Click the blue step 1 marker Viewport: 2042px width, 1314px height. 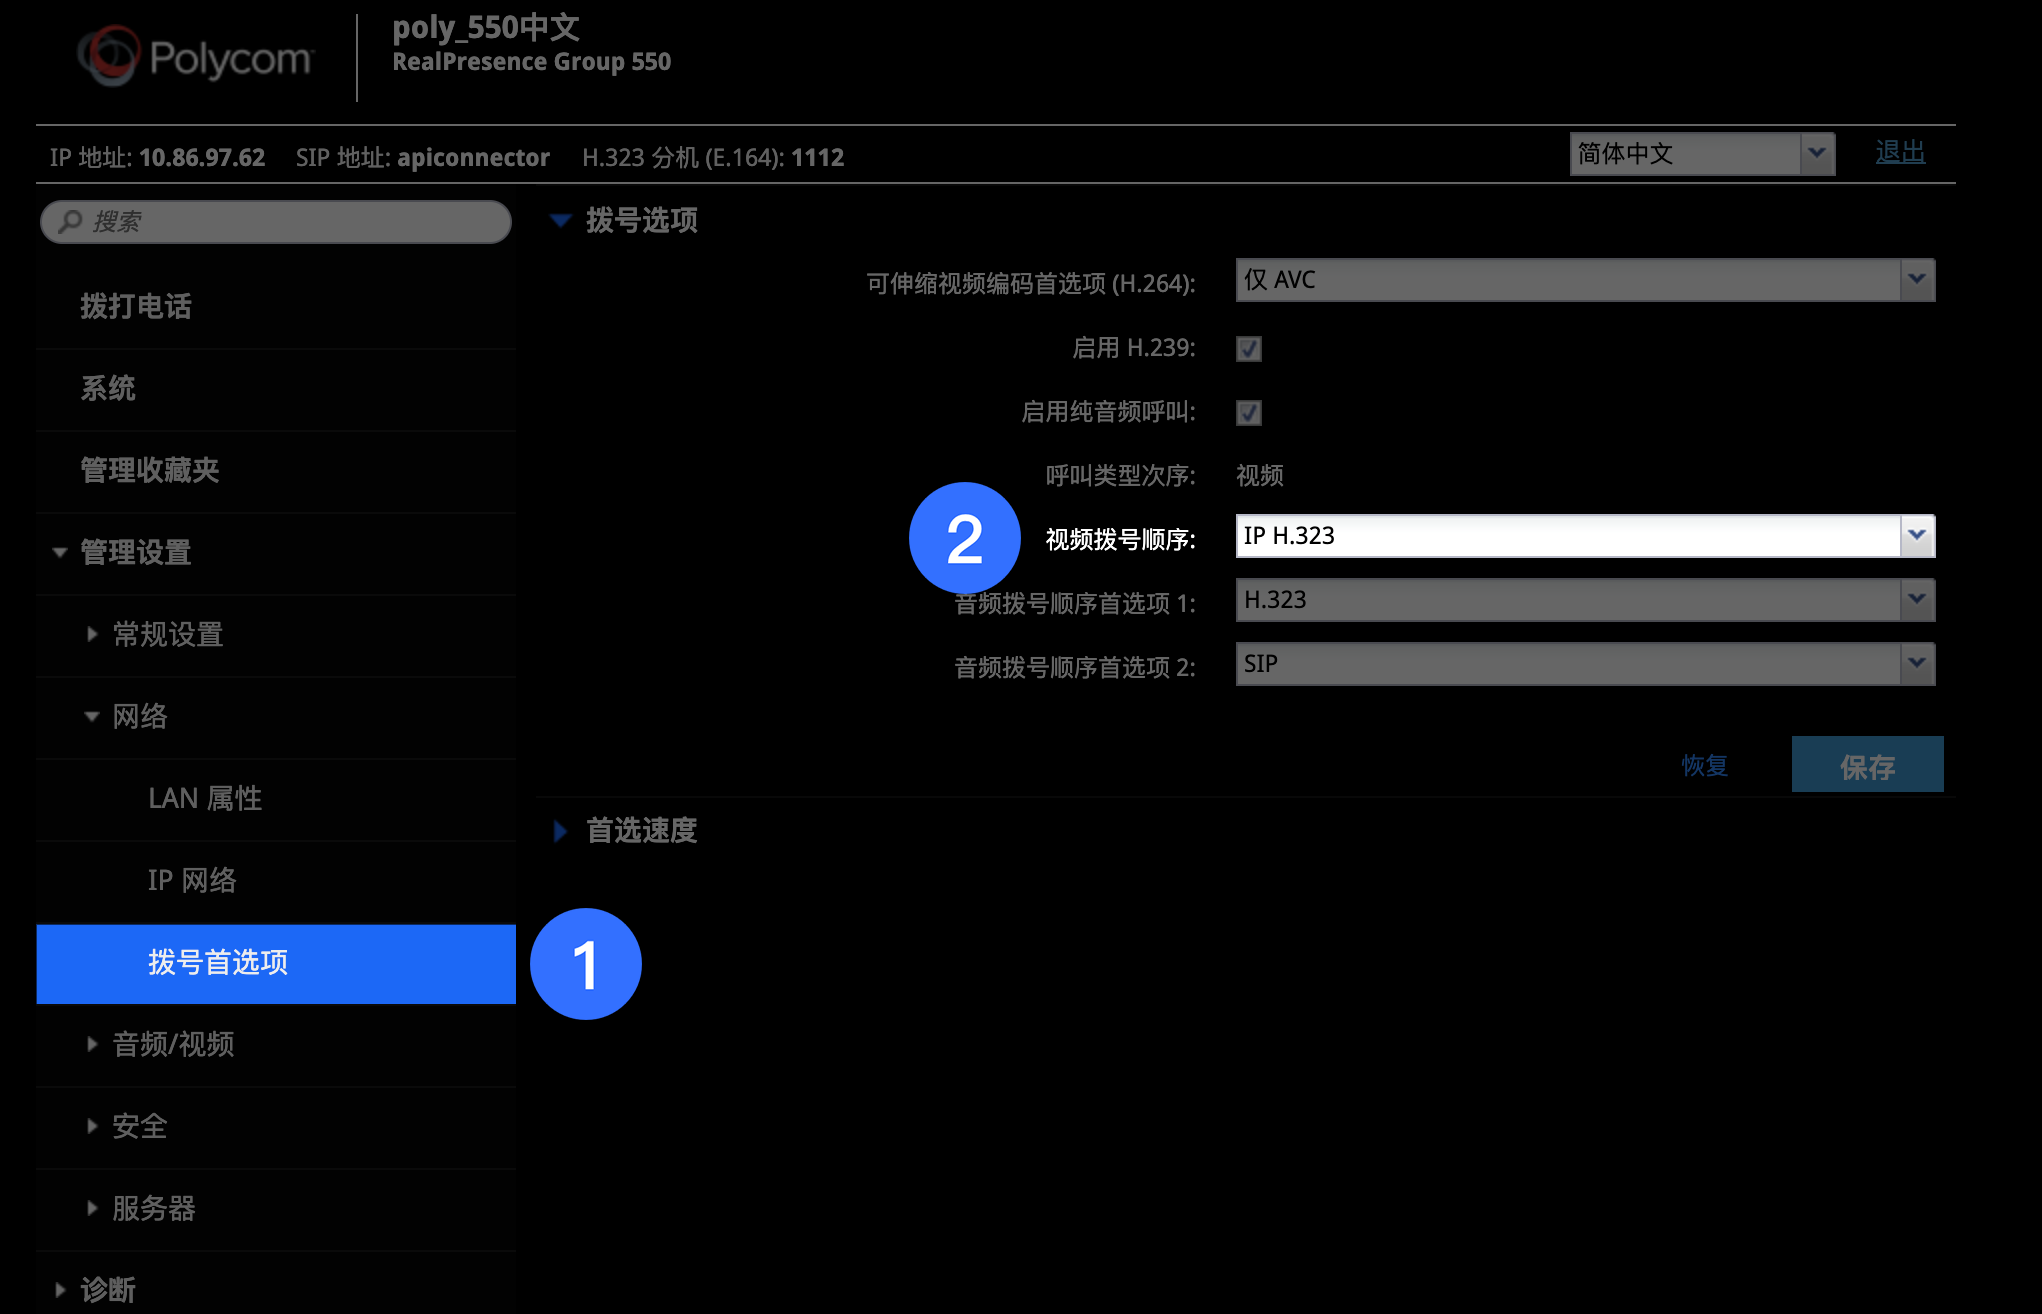tap(585, 964)
